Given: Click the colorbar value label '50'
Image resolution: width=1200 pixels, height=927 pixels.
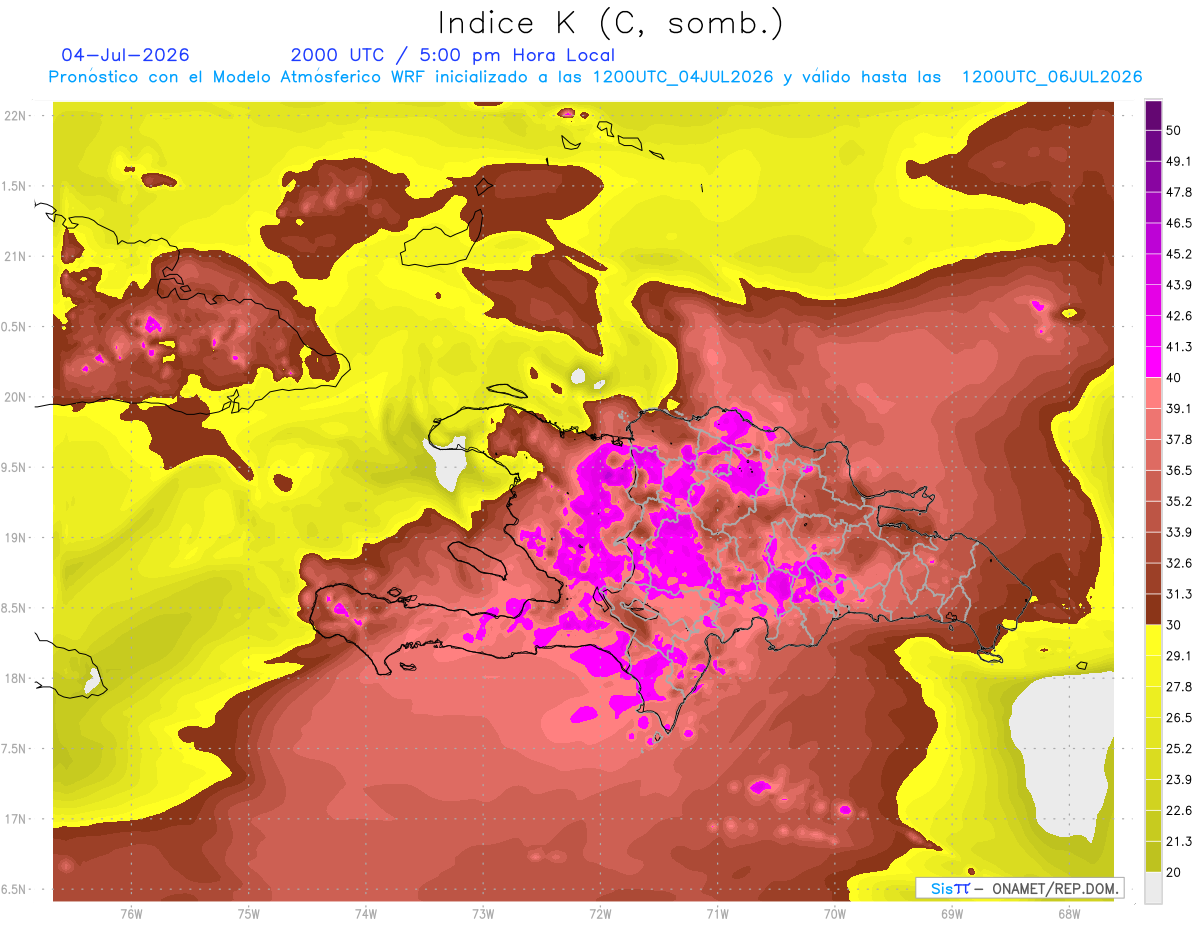Looking at the screenshot, I should (1175, 130).
